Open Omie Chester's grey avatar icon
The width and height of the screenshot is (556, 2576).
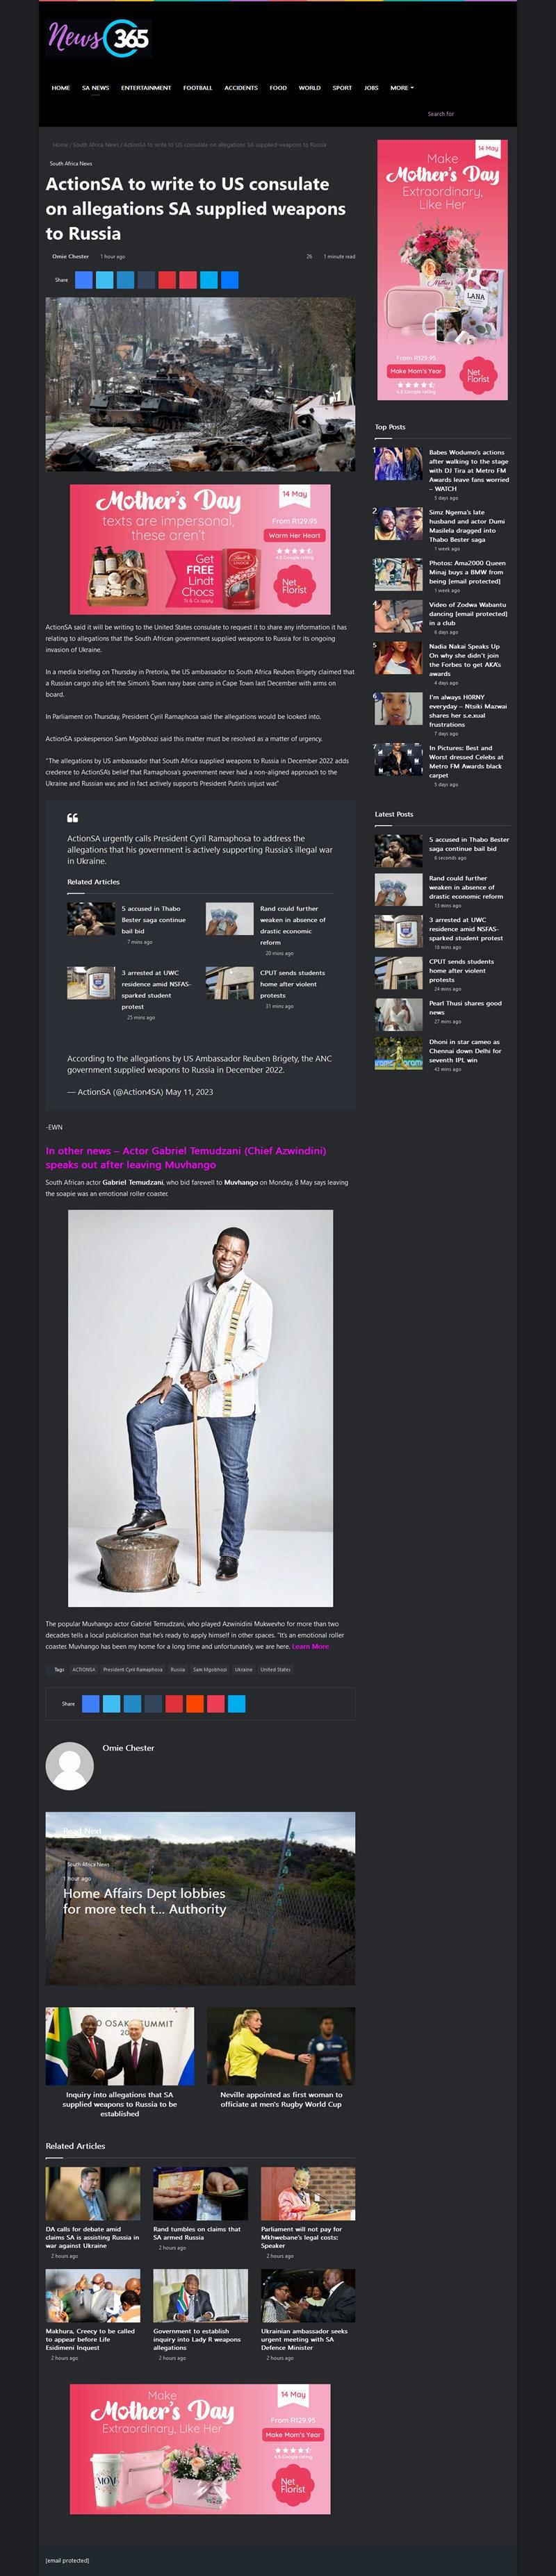(70, 1766)
